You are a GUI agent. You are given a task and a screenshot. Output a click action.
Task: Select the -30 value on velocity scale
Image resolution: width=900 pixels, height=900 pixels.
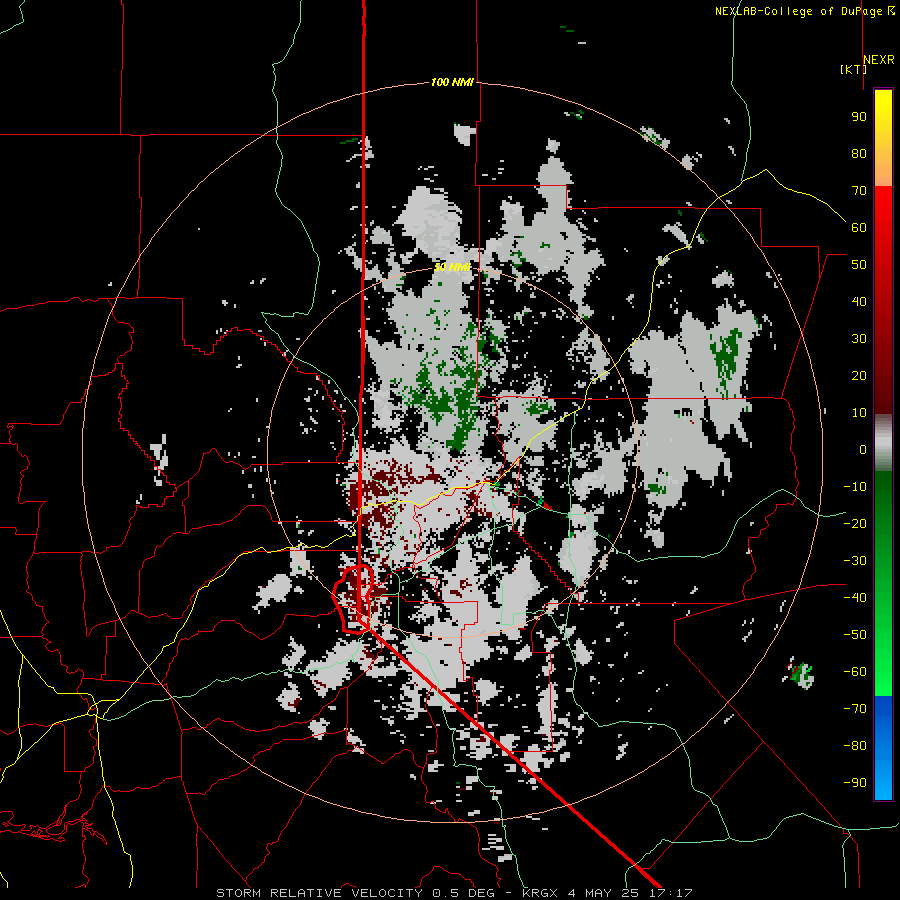[855, 561]
